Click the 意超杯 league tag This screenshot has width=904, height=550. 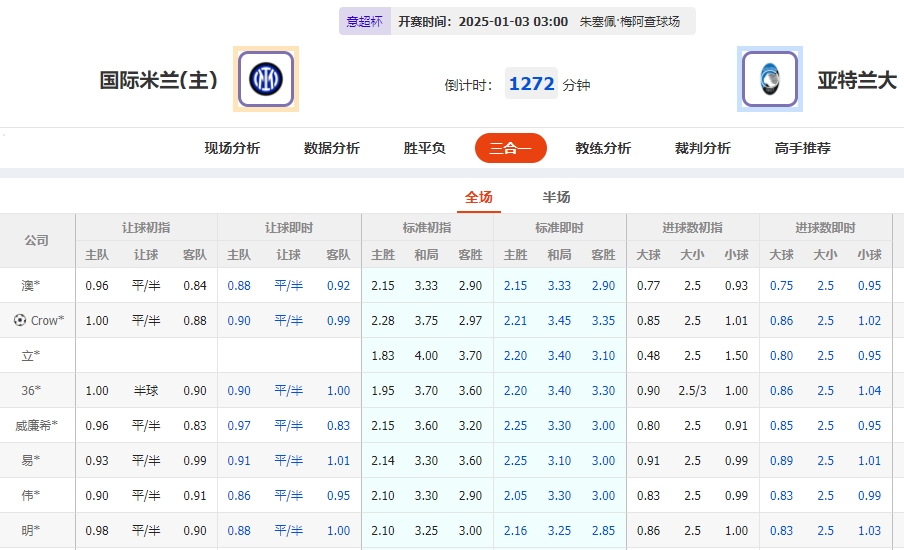(x=364, y=21)
